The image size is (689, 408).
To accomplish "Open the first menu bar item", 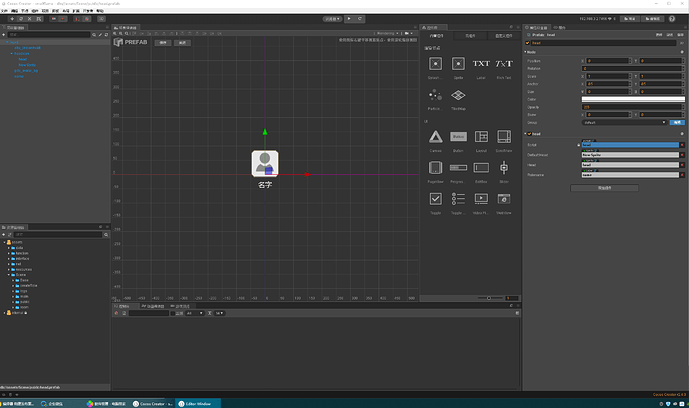I will pos(4,11).
